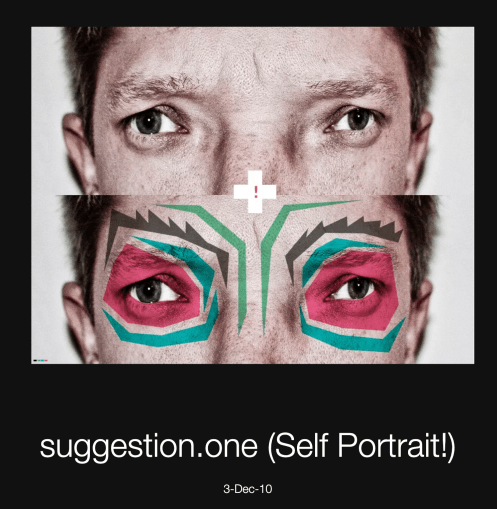The height and width of the screenshot is (509, 497).
Task: Click the right eye in the upper photo
Action: click(x=353, y=120)
